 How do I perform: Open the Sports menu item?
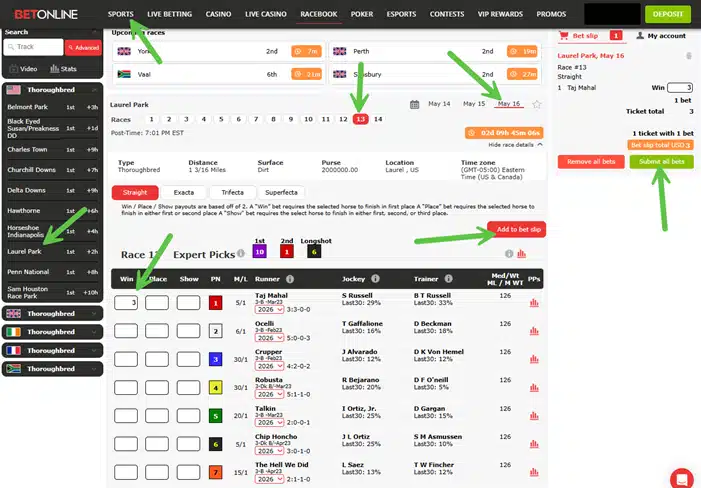[120, 14]
